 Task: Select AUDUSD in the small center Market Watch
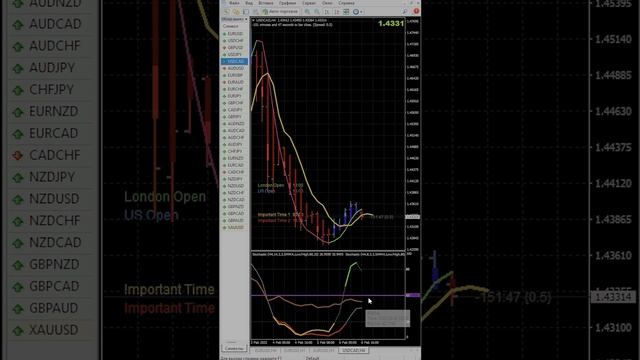(x=234, y=69)
